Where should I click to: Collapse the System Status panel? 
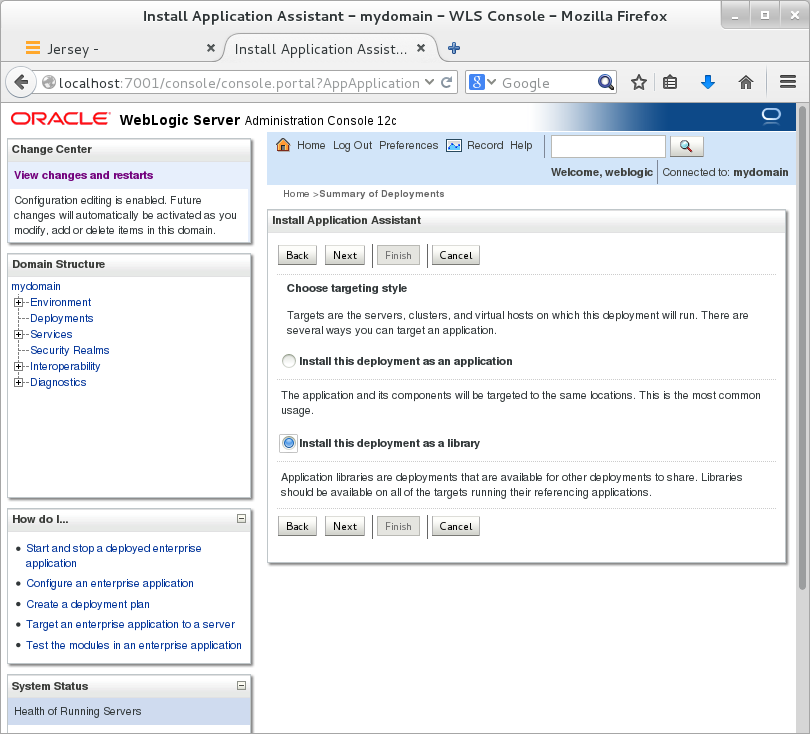coord(241,685)
